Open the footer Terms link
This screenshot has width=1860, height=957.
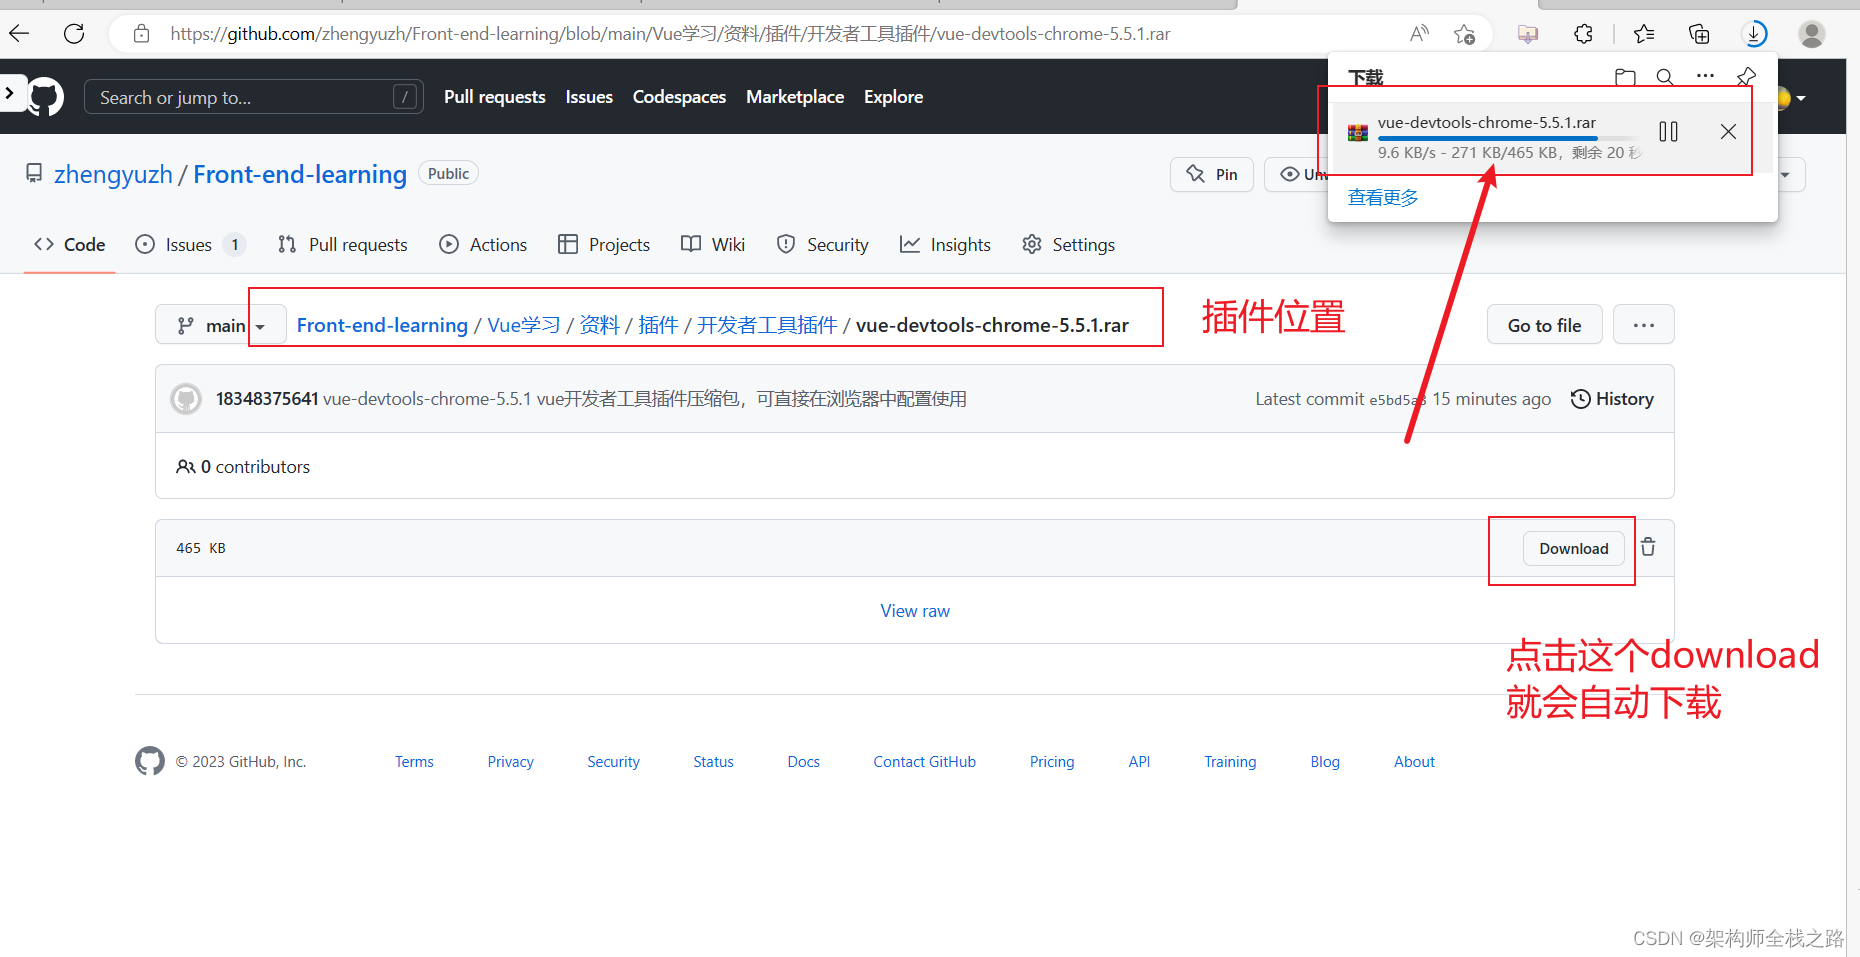pos(414,762)
